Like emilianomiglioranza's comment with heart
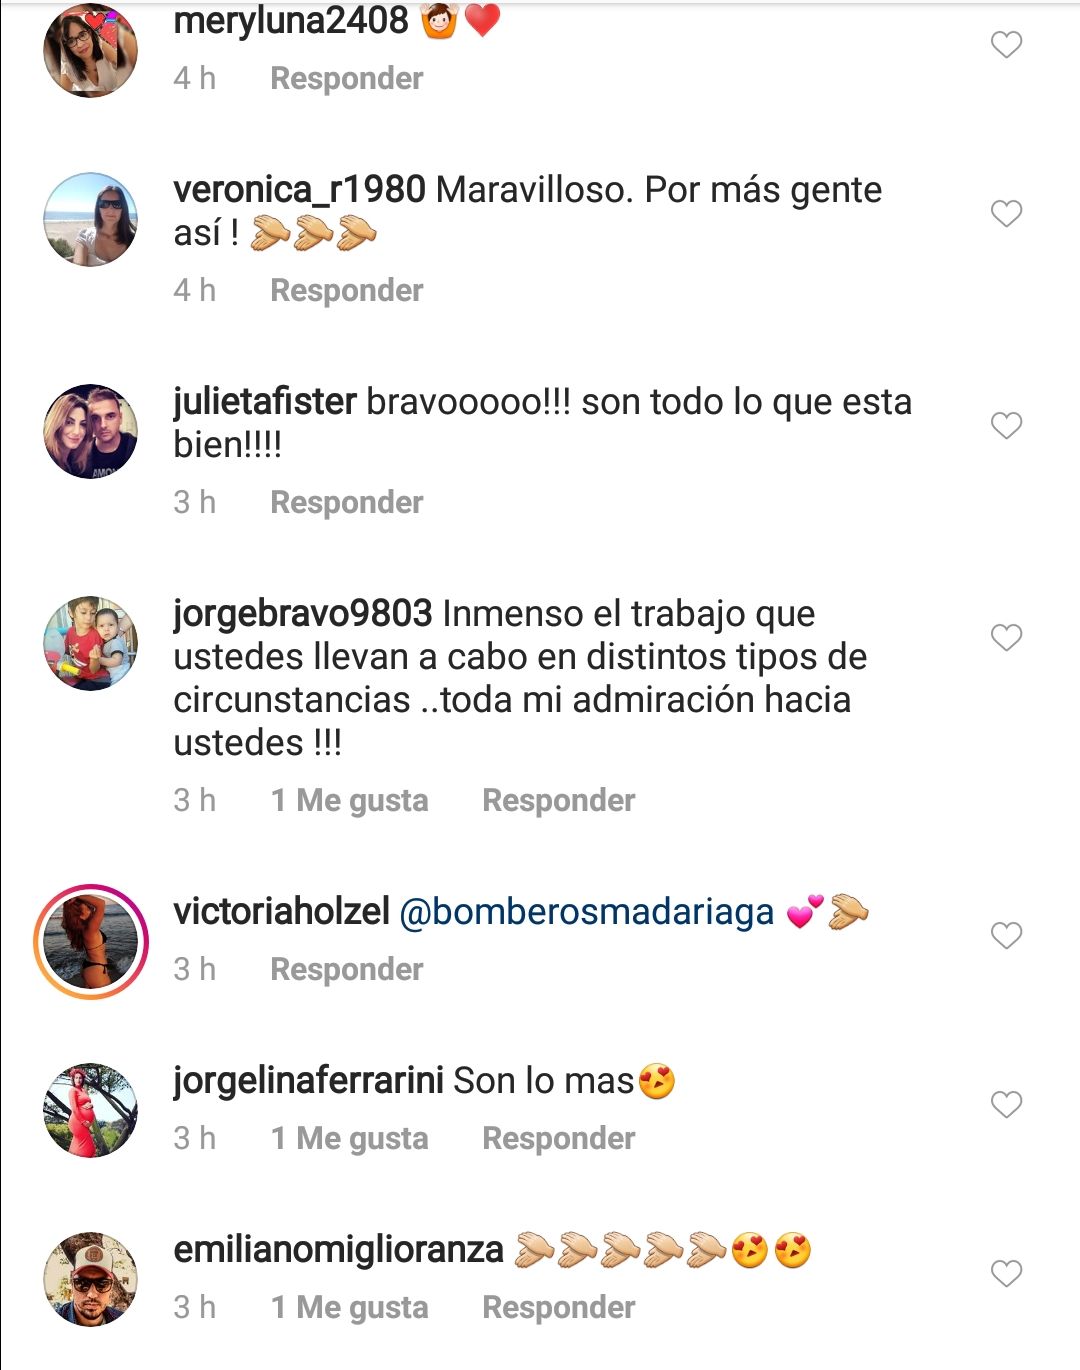1080x1370 pixels. click(1006, 1273)
